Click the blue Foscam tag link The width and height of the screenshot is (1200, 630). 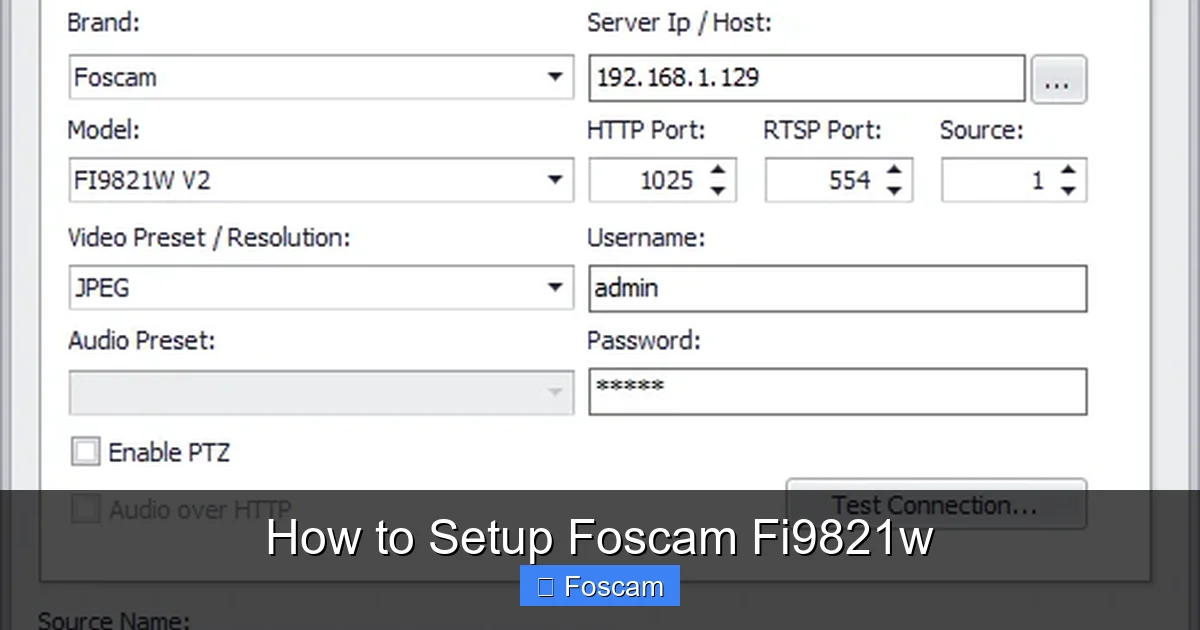599,585
